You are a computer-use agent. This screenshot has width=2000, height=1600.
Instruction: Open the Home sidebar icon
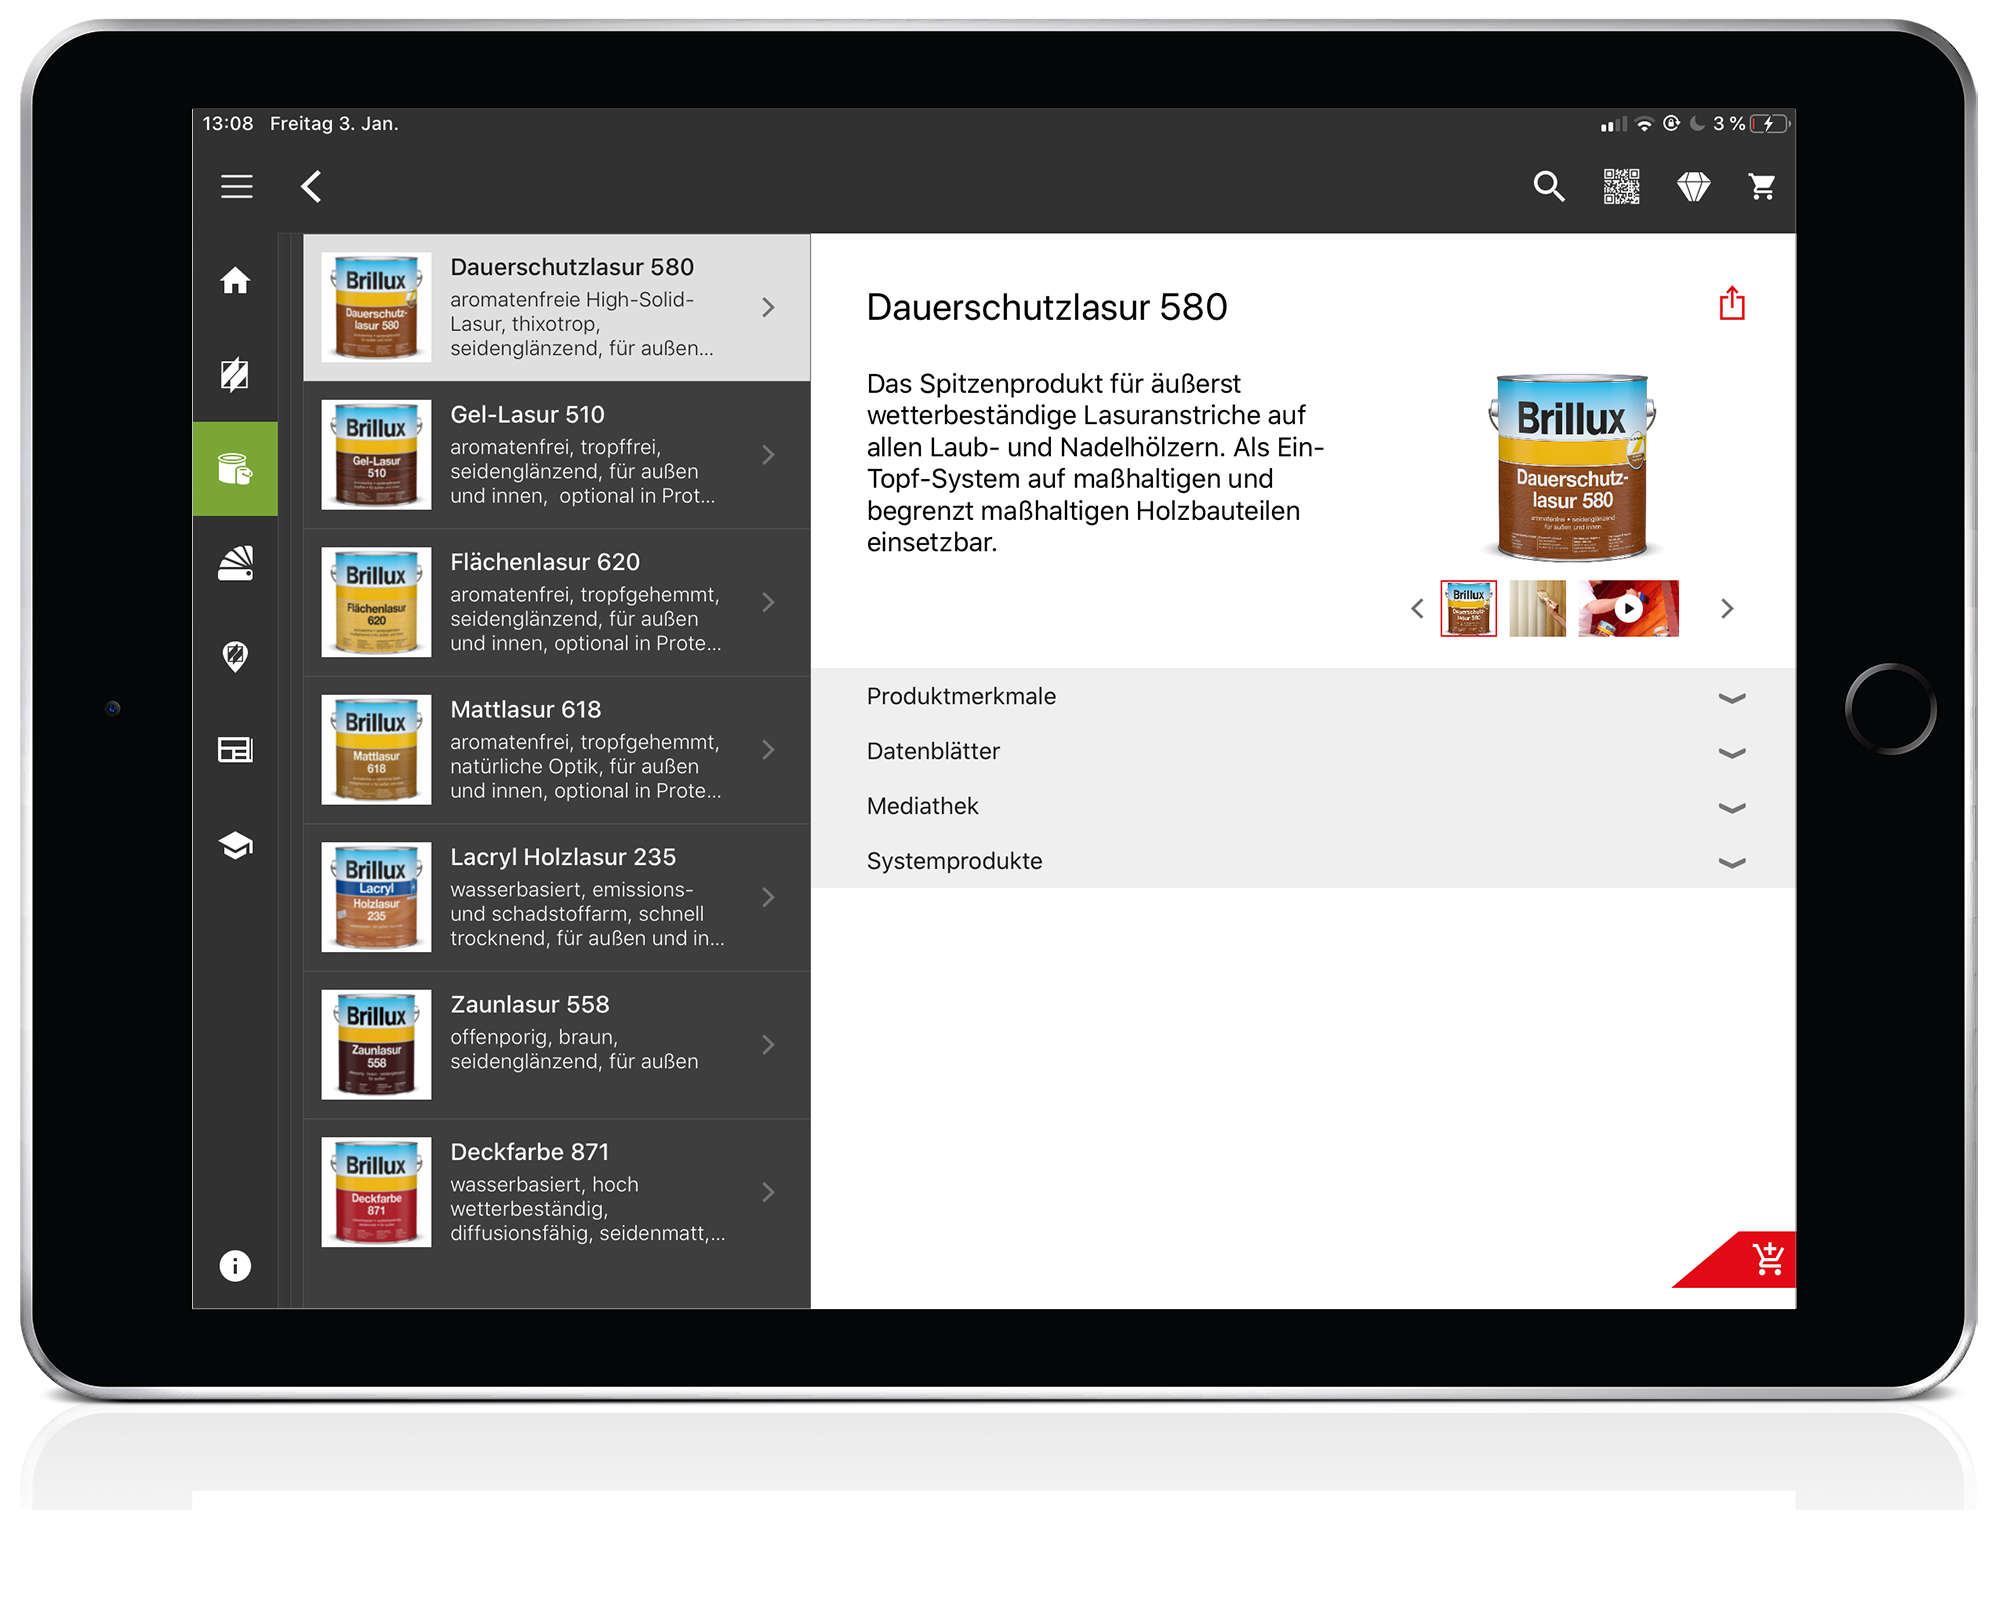(x=235, y=281)
